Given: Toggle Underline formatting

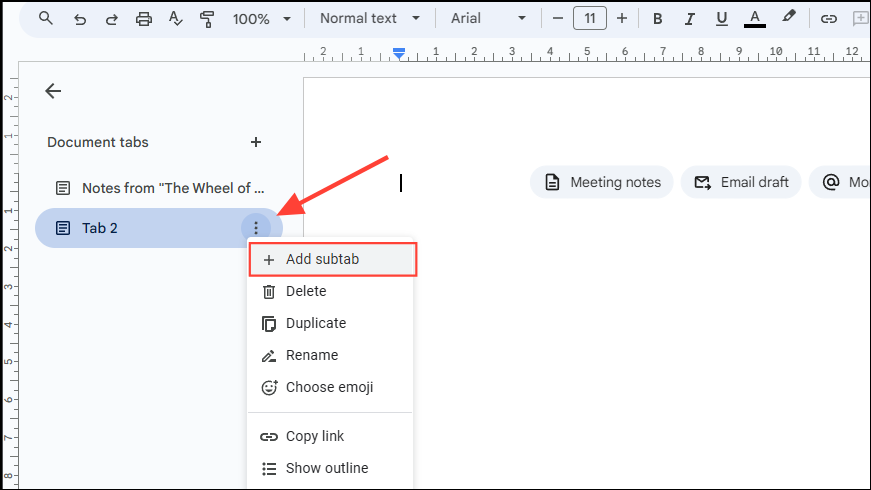Looking at the screenshot, I should click(x=721, y=18).
